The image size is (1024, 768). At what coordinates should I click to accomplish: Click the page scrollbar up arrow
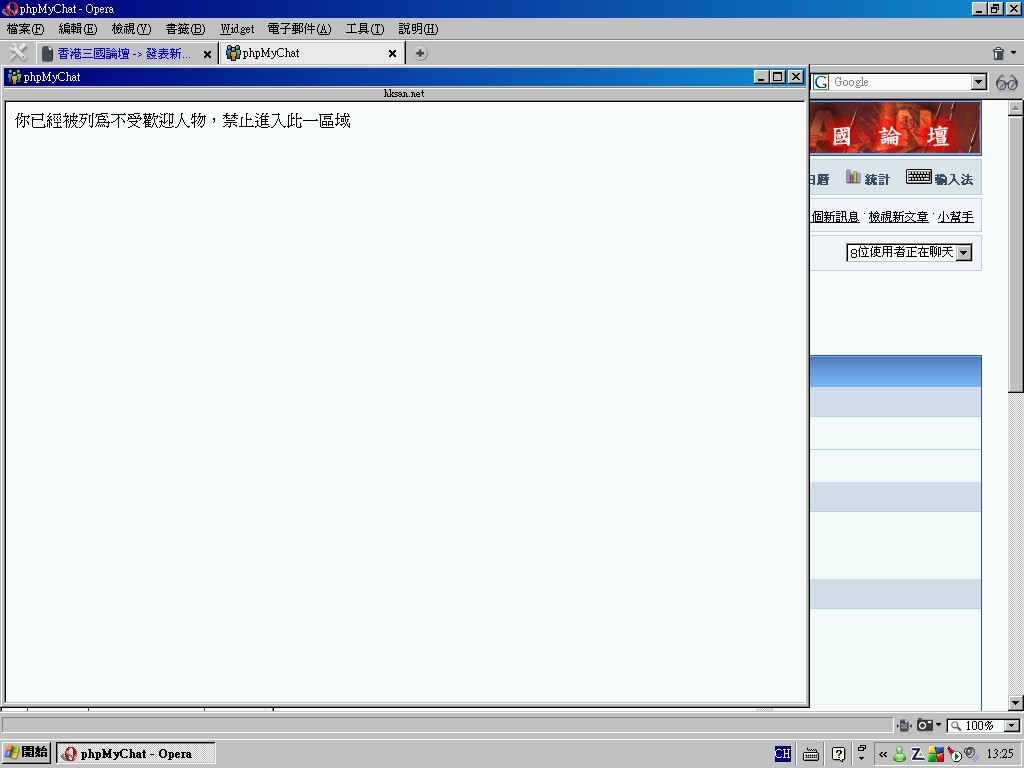1015,108
